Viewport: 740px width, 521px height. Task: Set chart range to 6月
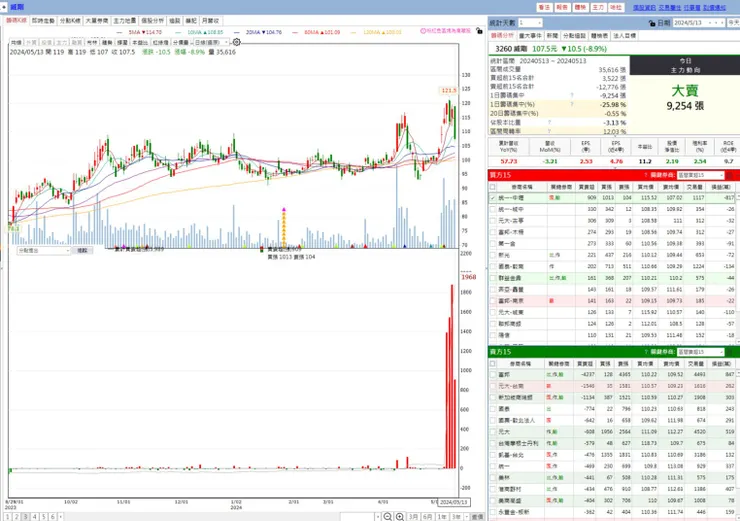(428, 517)
